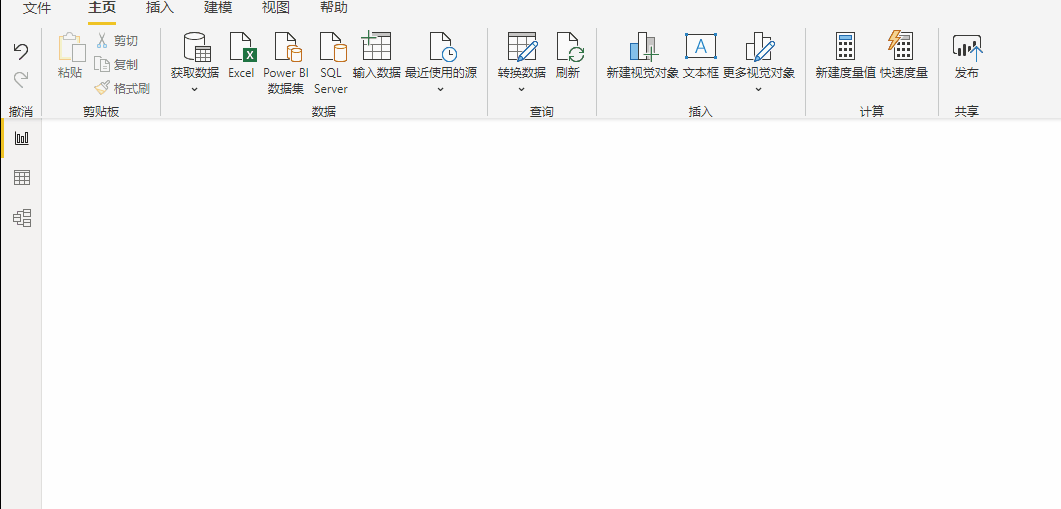Click the Redo arrow icon
The width and height of the screenshot is (1061, 509).
pos(21,80)
